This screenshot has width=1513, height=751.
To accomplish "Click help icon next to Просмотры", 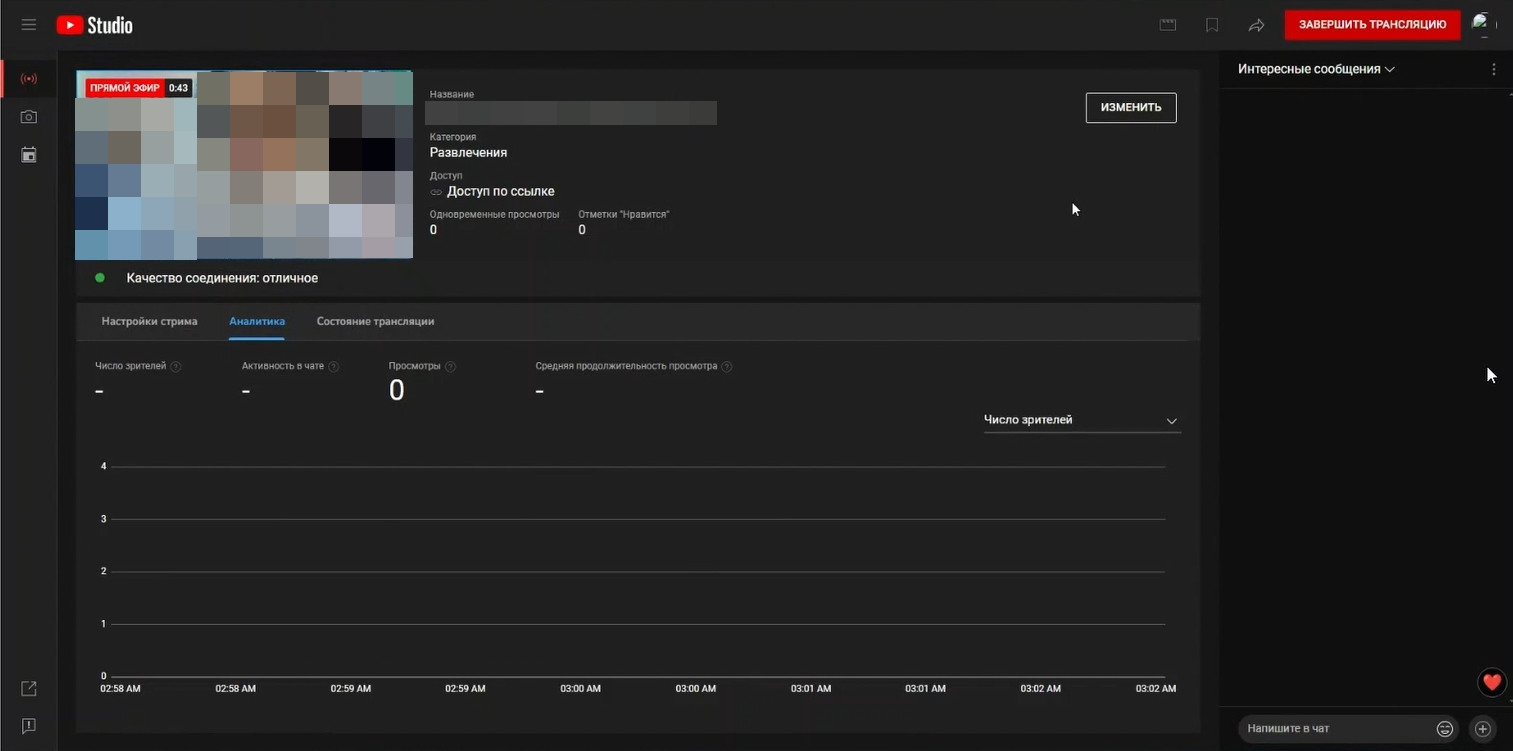I will tap(450, 366).
